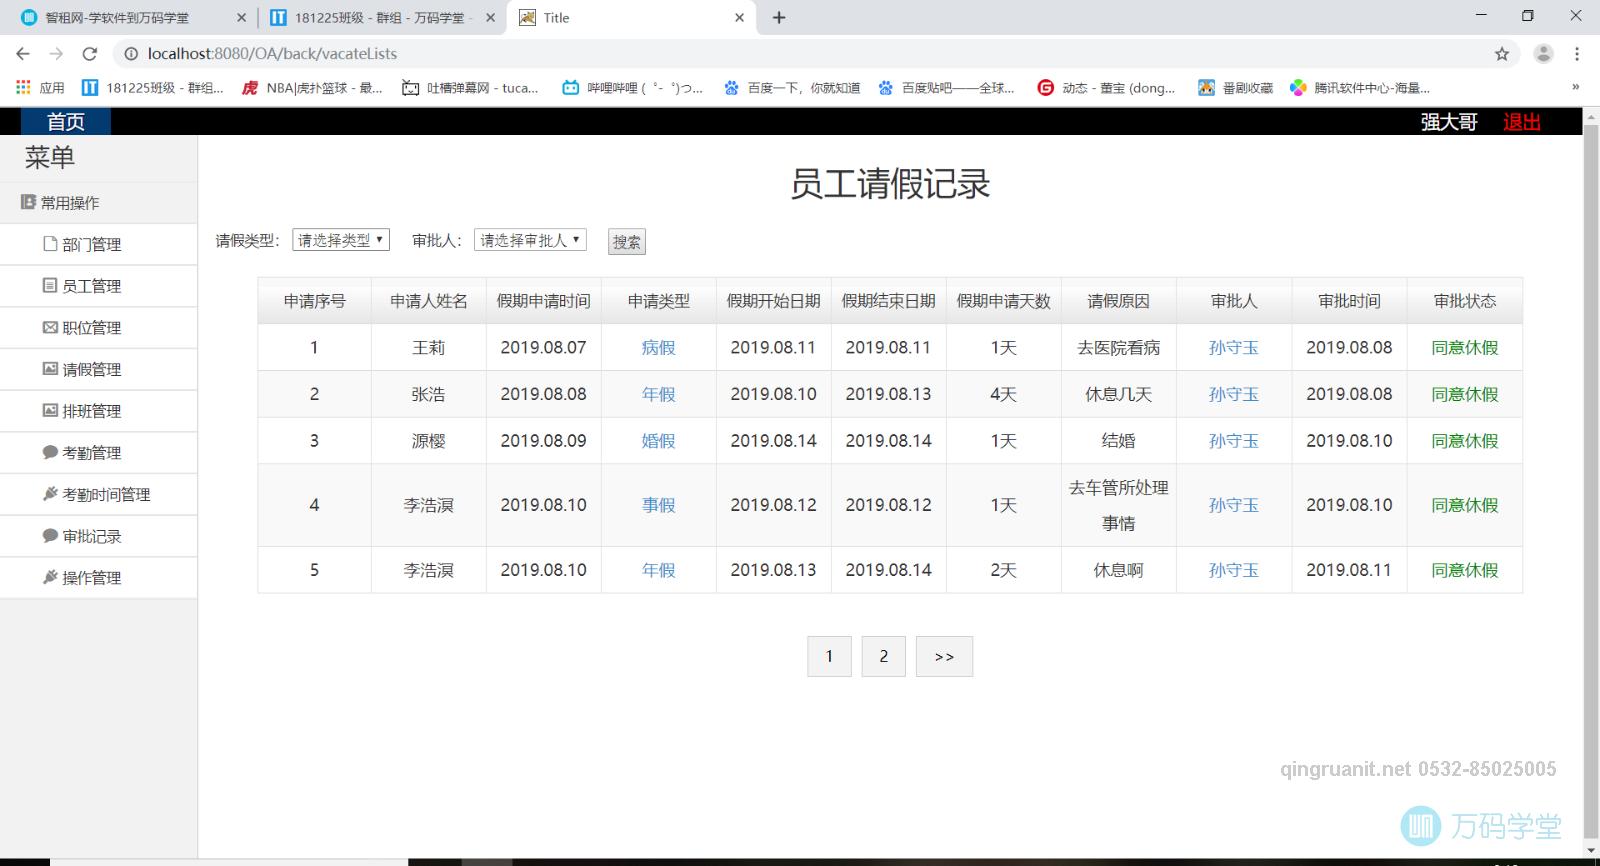Go to page 2 of records

click(884, 656)
